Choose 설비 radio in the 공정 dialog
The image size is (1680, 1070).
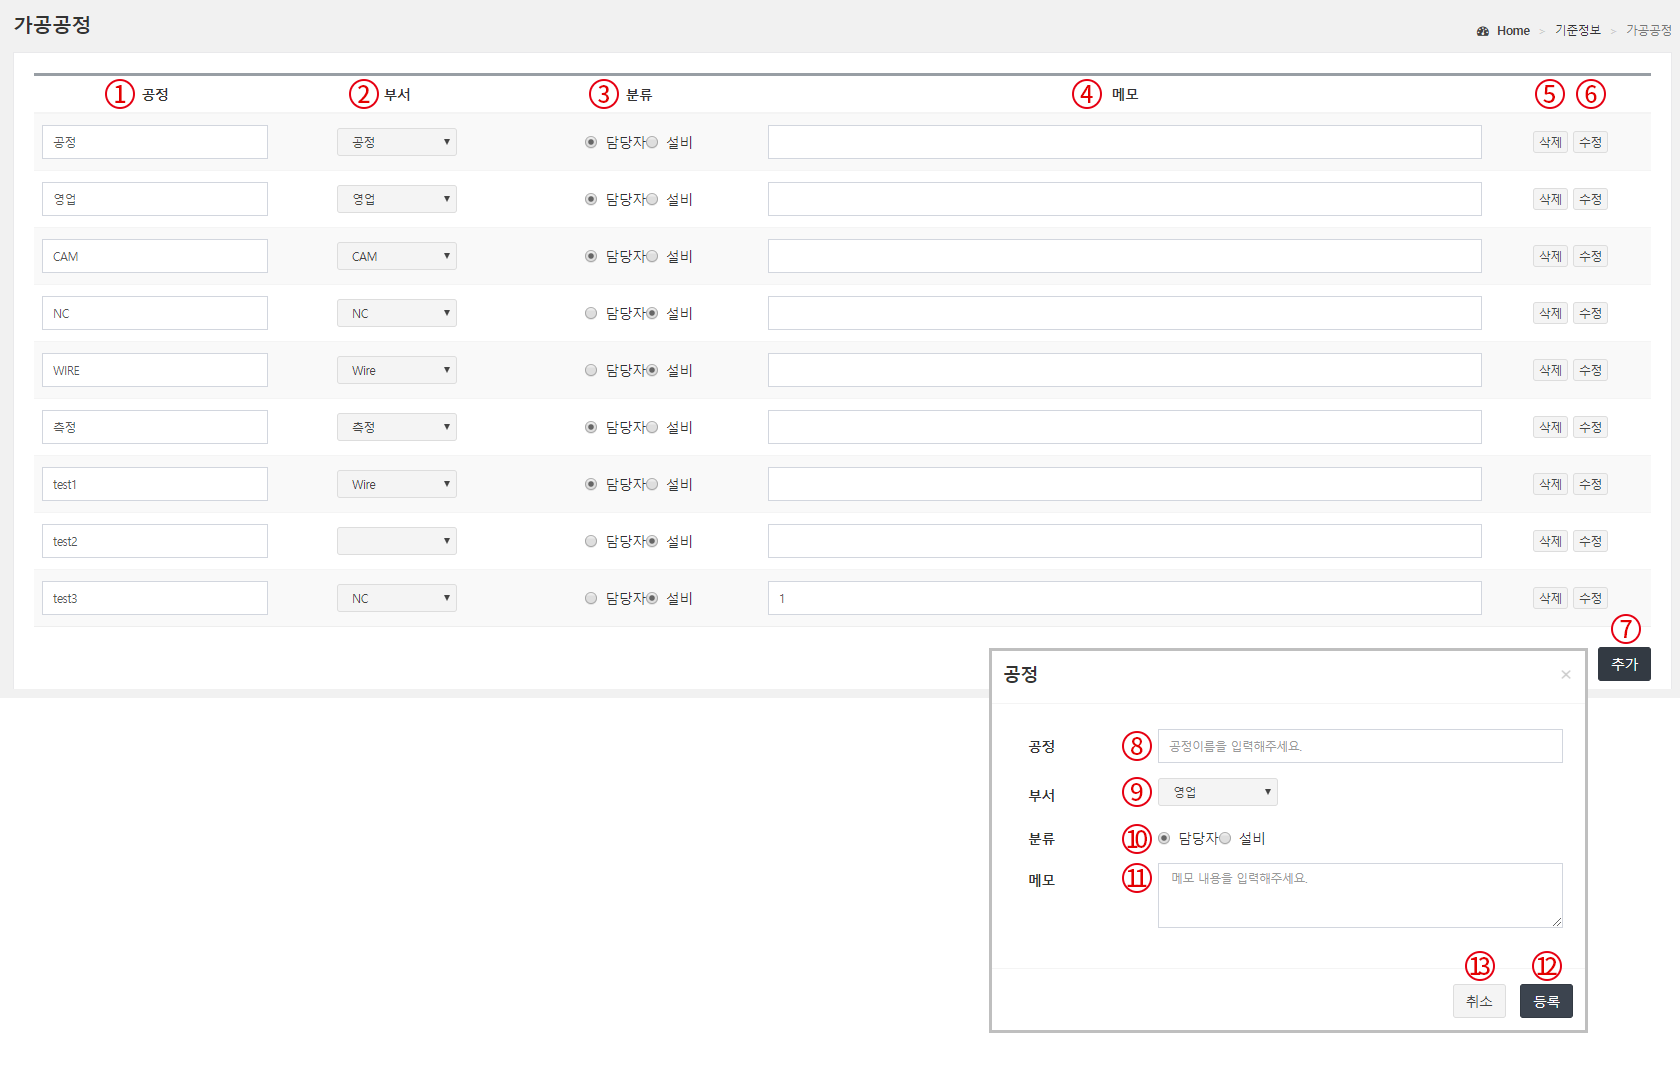click(x=1225, y=839)
